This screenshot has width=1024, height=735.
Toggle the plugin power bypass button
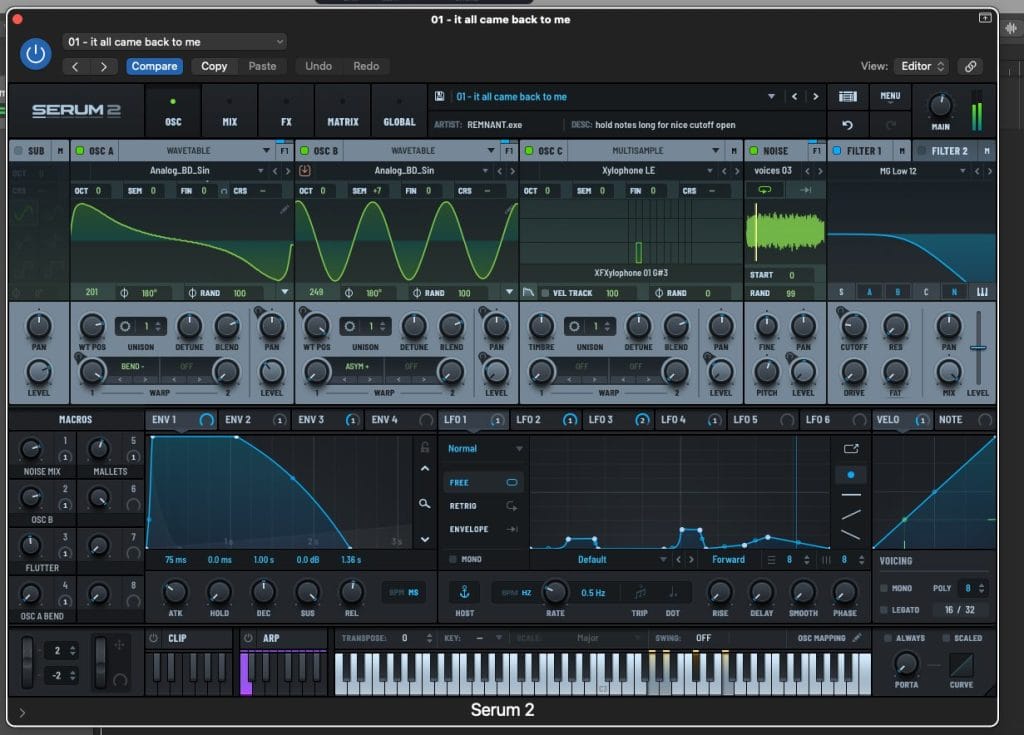click(35, 54)
